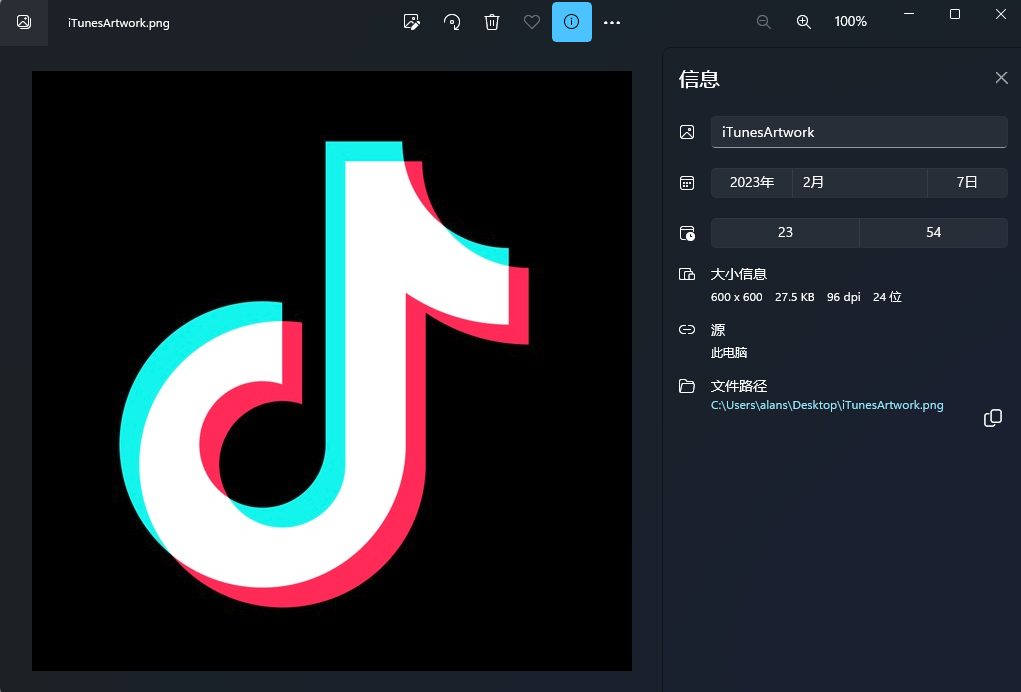Click the TikTok logo image

click(331, 371)
